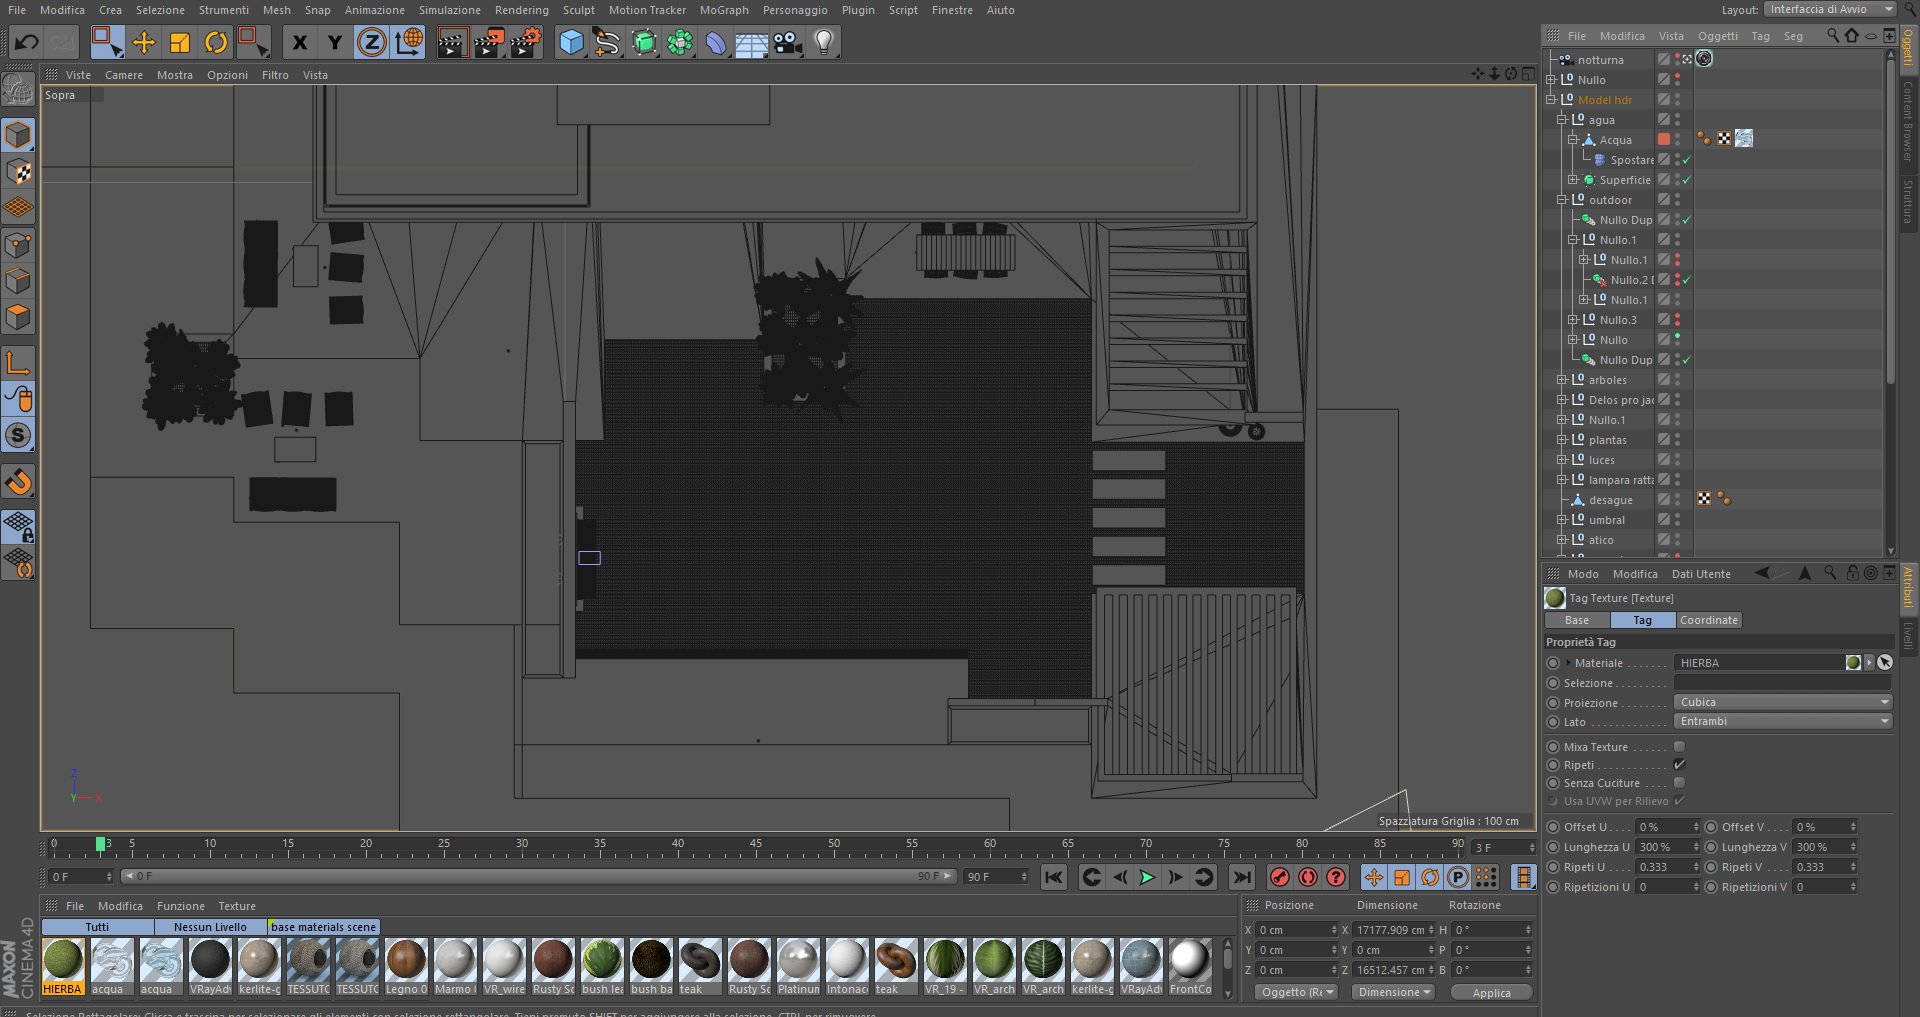Open the render settings icon
This screenshot has width=1920, height=1017.
click(525, 42)
